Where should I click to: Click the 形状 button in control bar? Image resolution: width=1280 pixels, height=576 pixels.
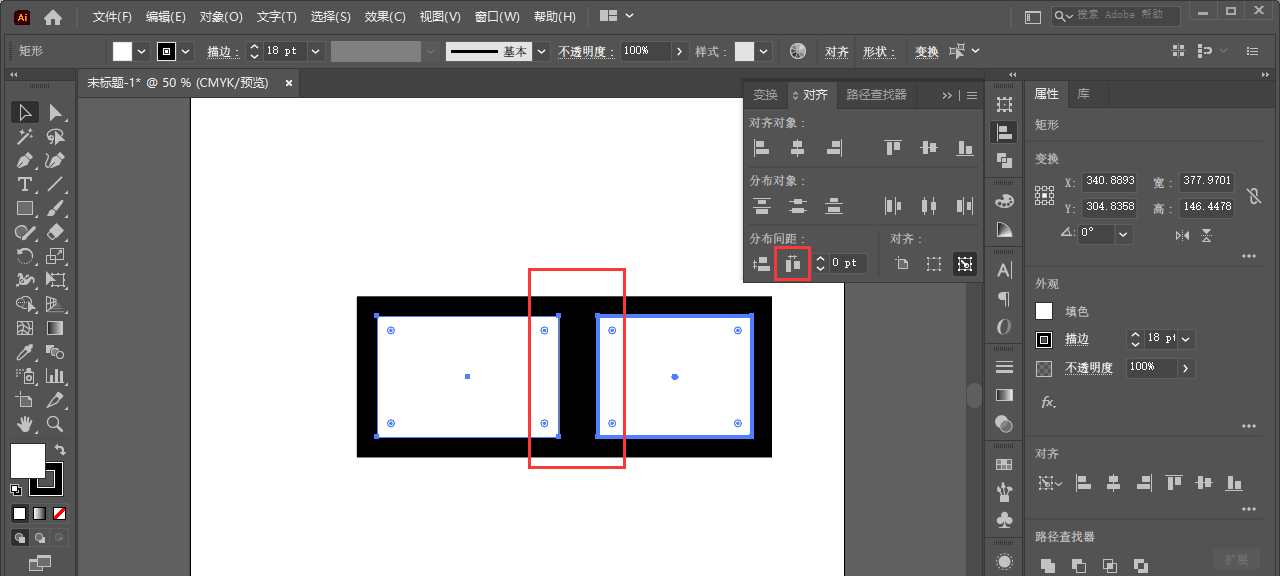879,51
